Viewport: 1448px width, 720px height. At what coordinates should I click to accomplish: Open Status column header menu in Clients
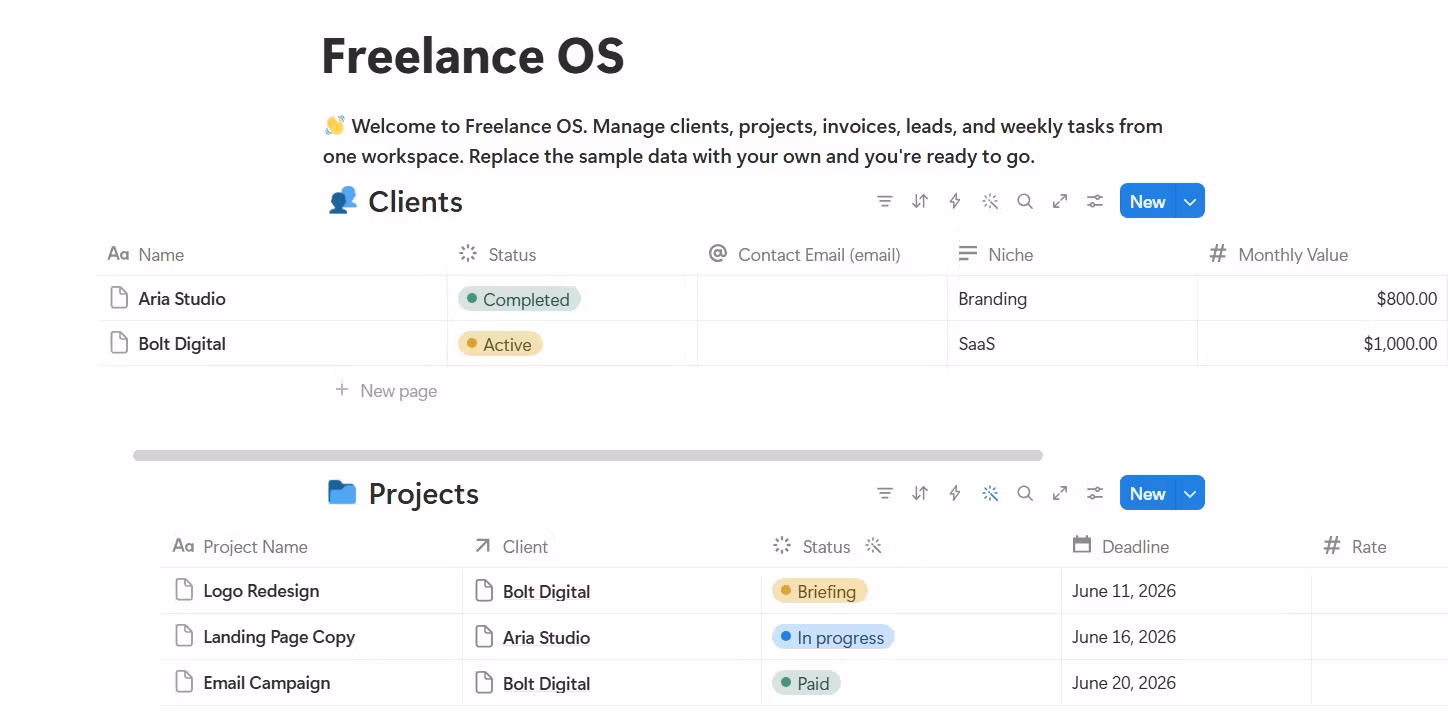[572, 254]
